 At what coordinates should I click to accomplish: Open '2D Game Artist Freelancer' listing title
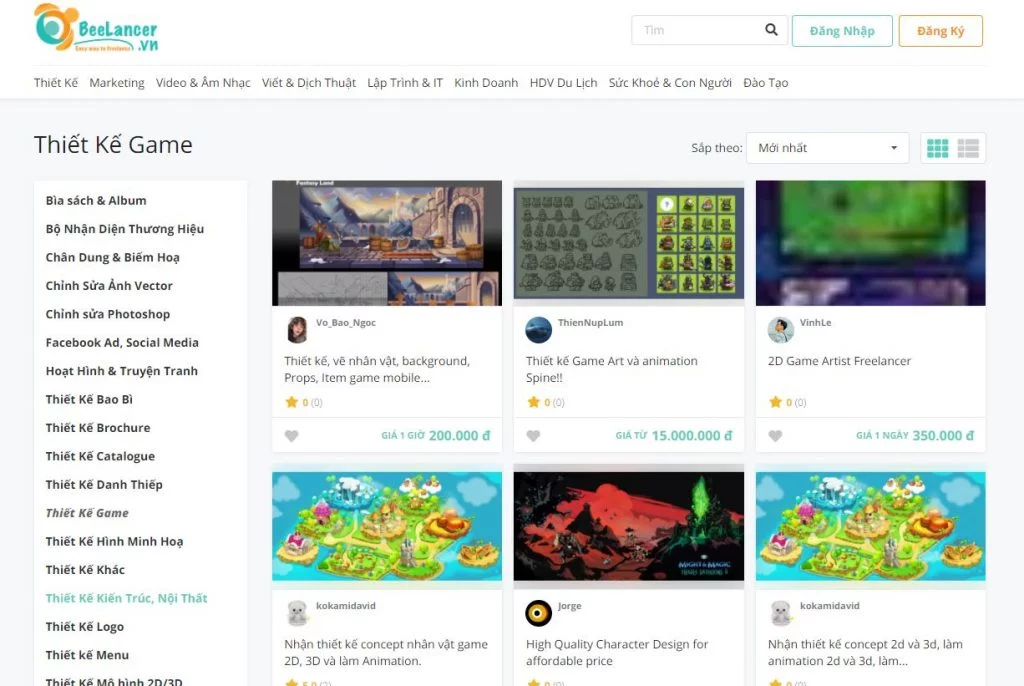tap(839, 361)
